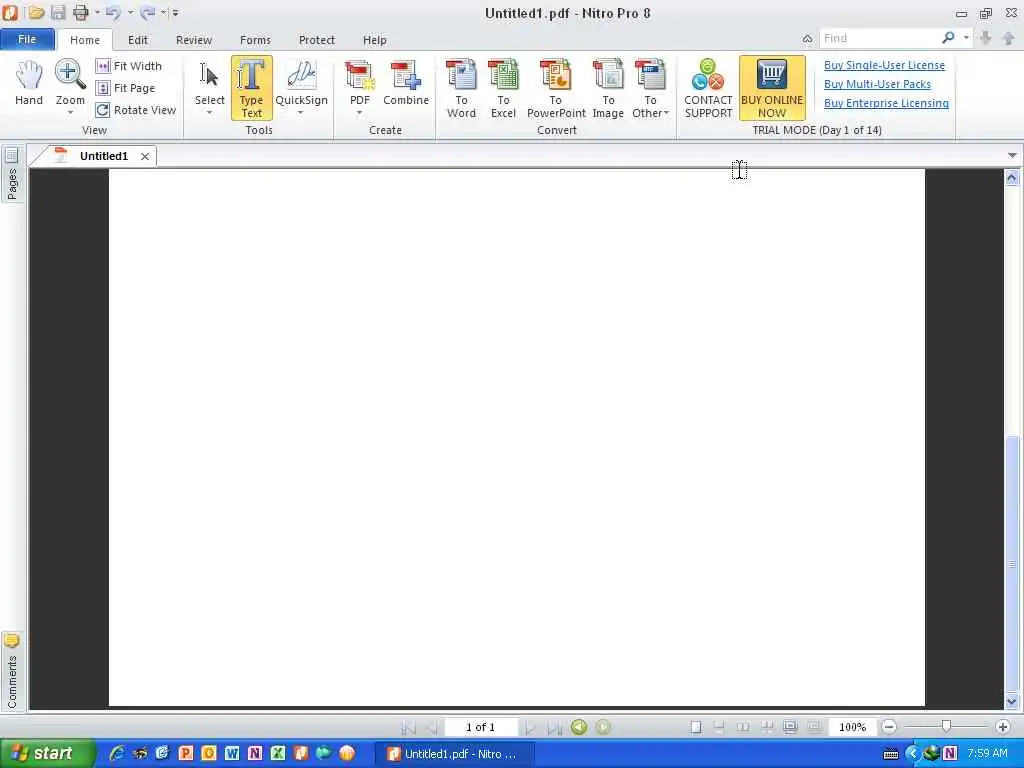1024x768 pixels.
Task: Click the zoom out minus button
Action: pyautogui.click(x=889, y=727)
